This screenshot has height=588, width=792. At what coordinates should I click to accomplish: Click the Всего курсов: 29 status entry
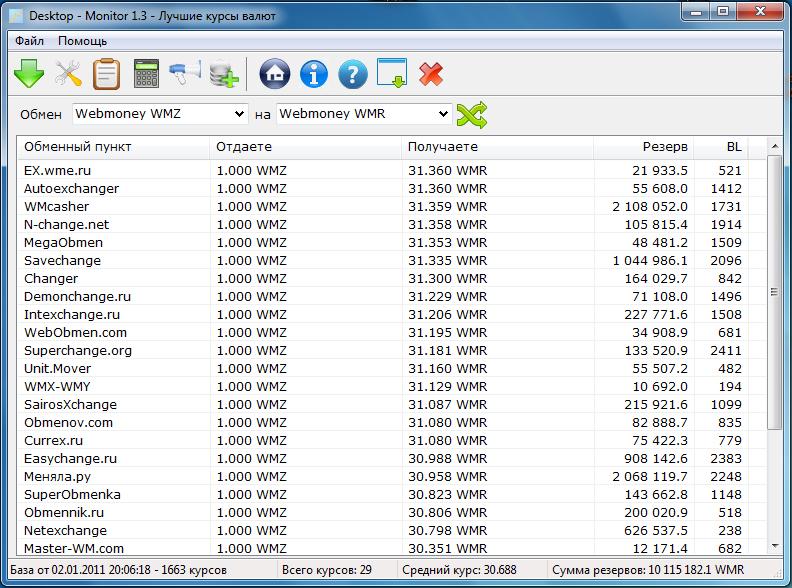coord(327,570)
